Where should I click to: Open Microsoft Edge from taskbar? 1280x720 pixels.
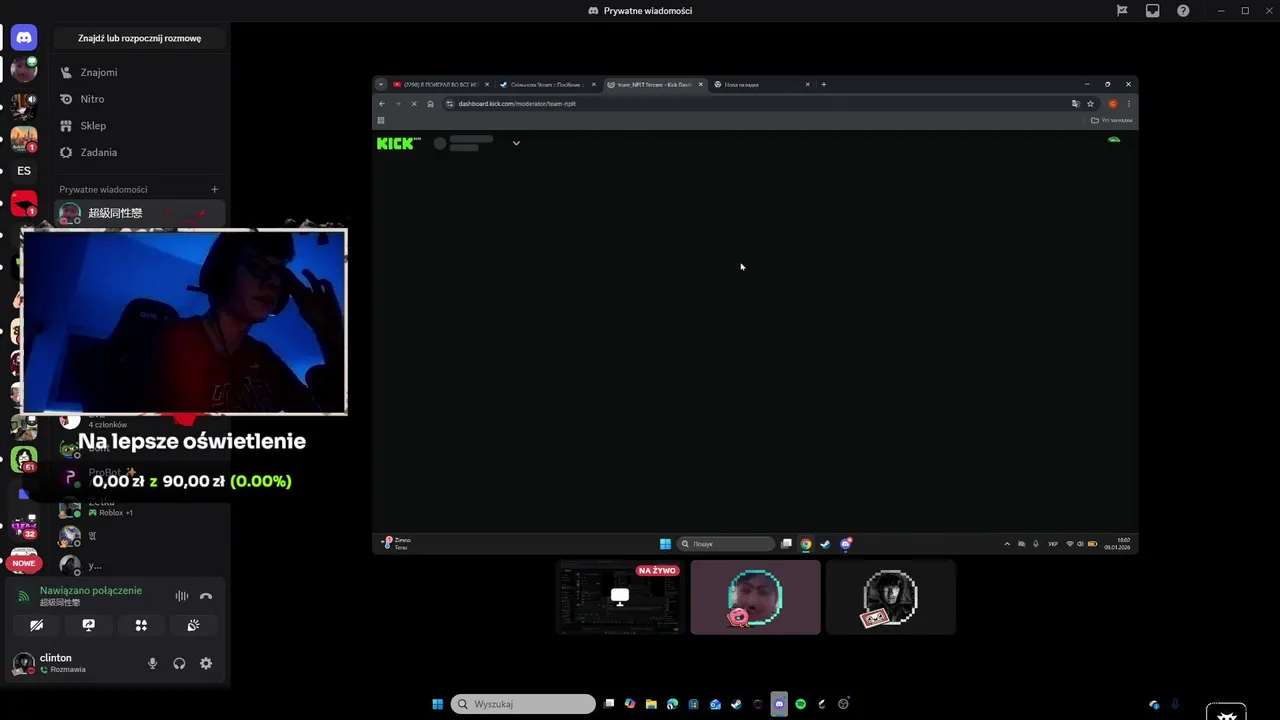click(x=673, y=704)
